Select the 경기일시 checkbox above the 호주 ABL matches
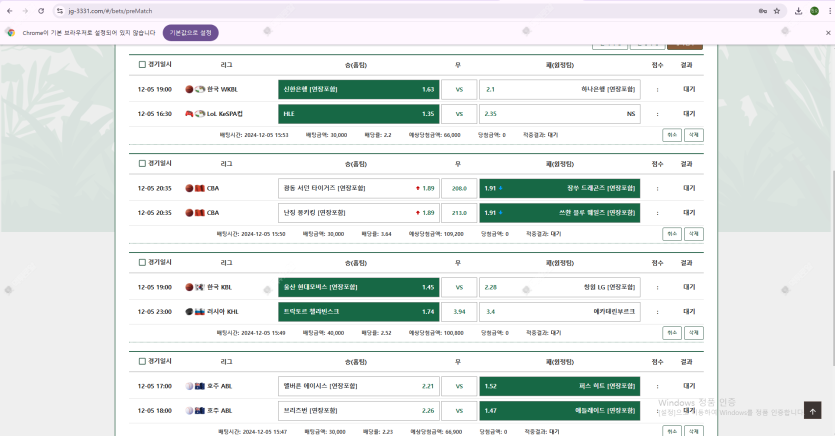Screen dimensions: 835x436 142,360
